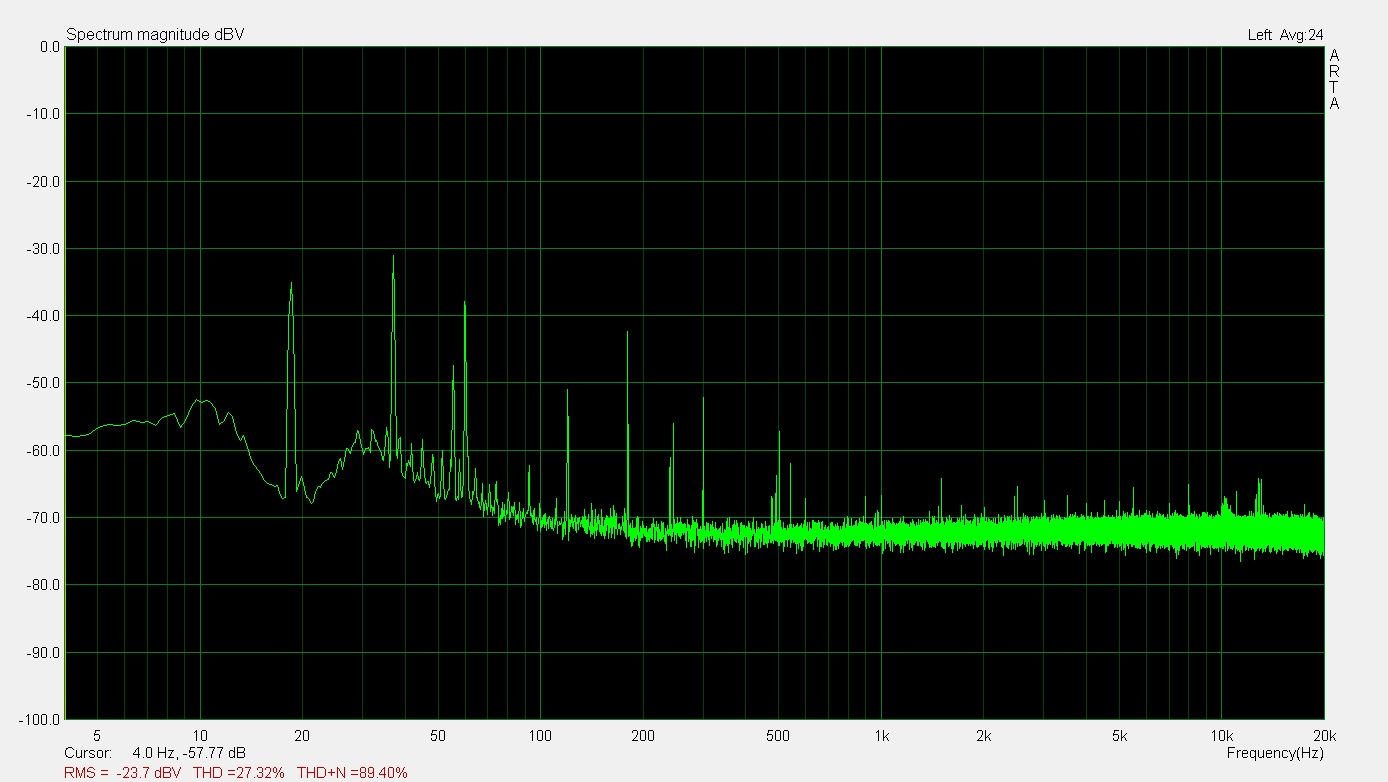Click the 0.0 y-axis label

(x=48, y=47)
